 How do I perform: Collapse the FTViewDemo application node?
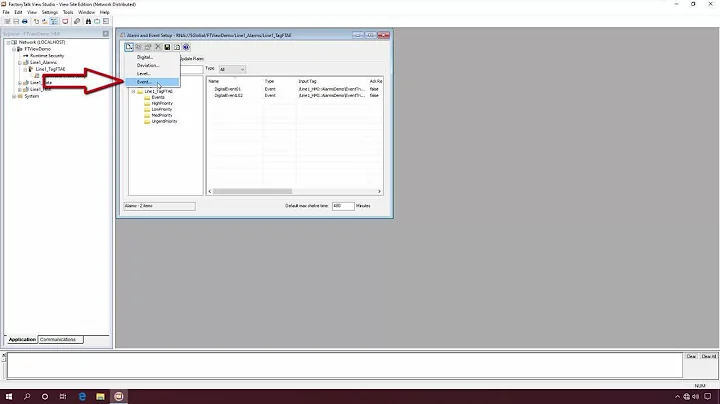click(x=14, y=49)
